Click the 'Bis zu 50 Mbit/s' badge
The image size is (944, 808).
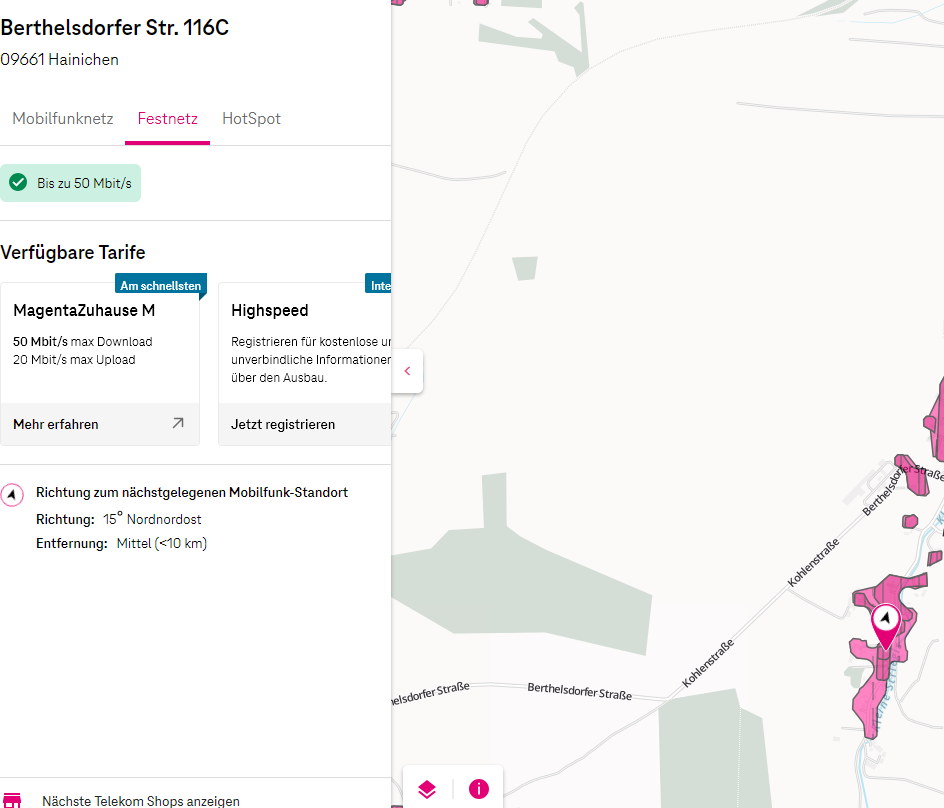[70, 183]
